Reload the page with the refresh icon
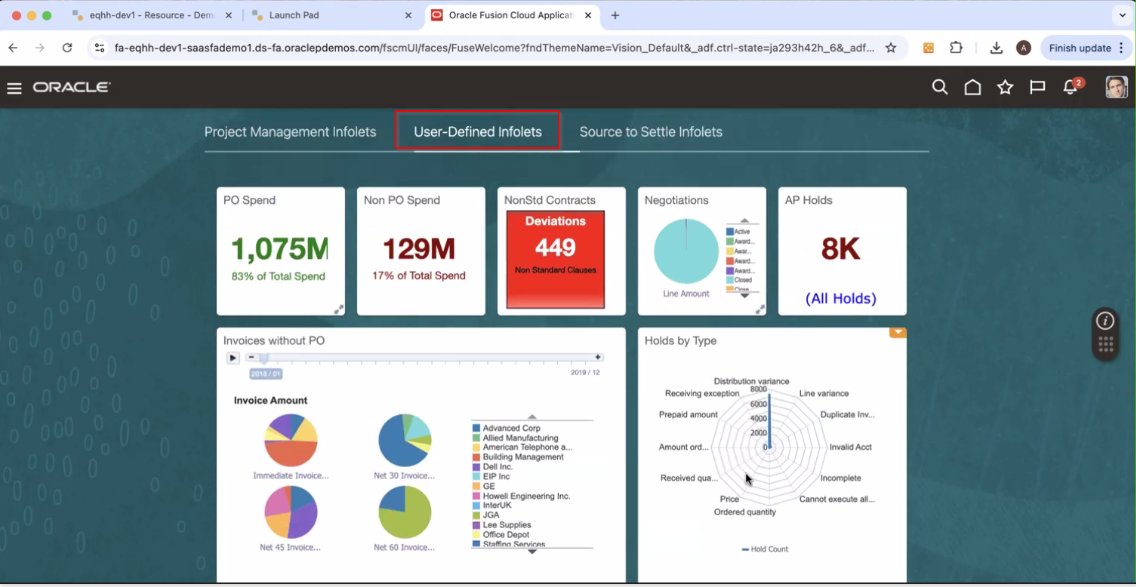 (67, 48)
